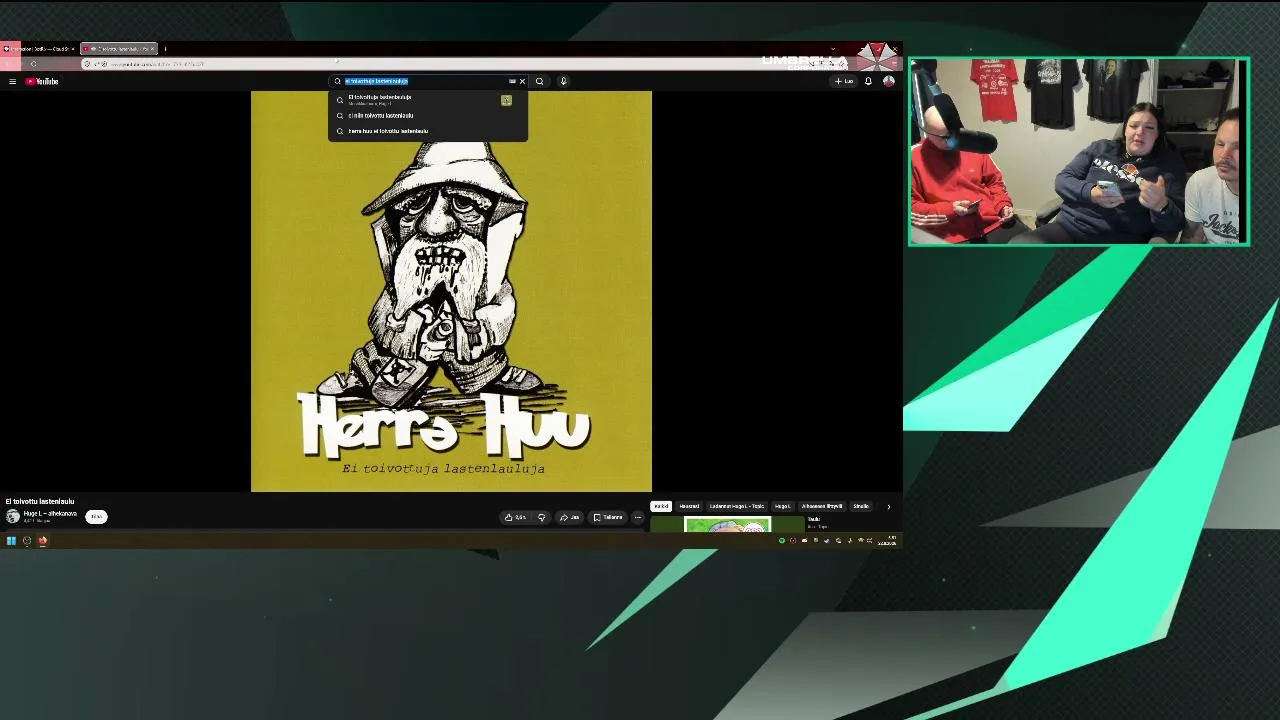Screen dimensions: 1280x720
Task: Open the account avatar menu
Action: [888, 81]
